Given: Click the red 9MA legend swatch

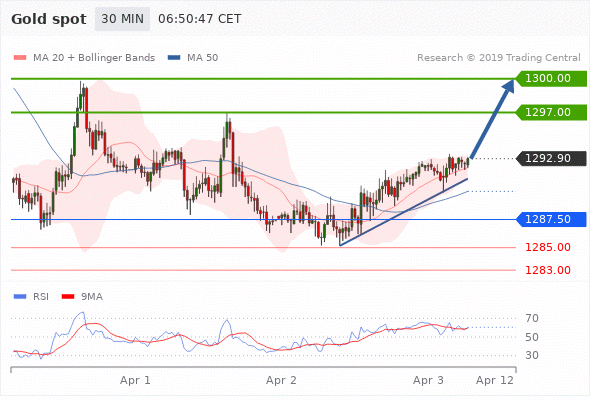Looking at the screenshot, I should pos(68,297).
